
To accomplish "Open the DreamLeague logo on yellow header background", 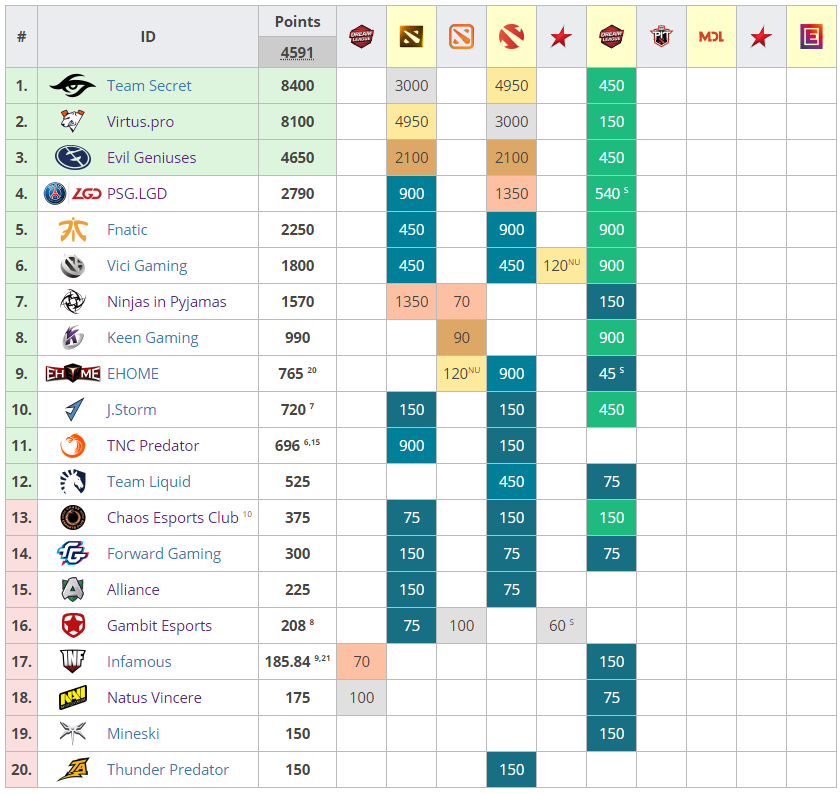I will point(611,36).
